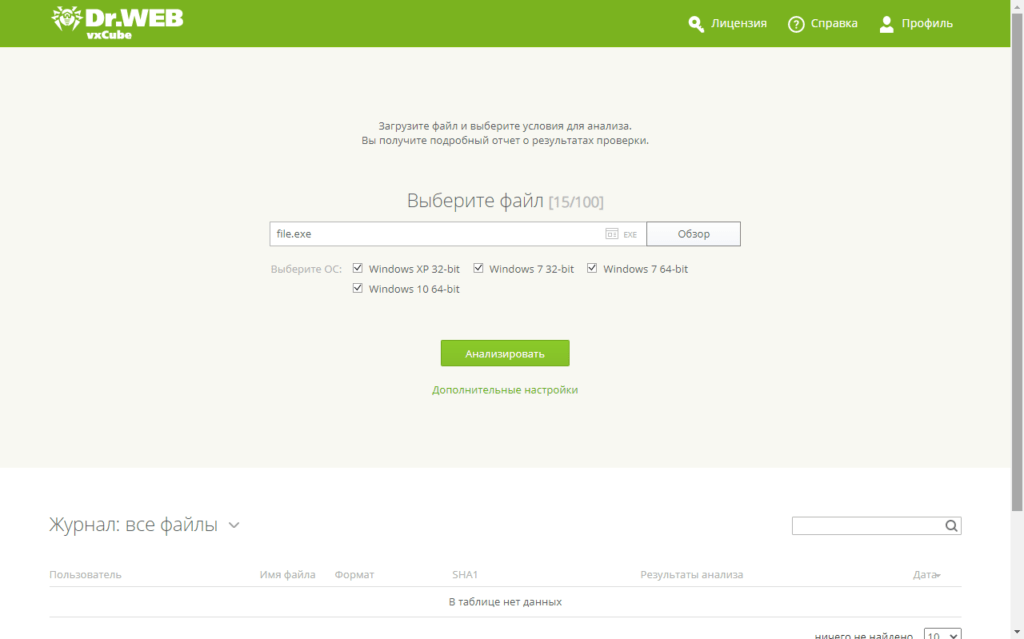The width and height of the screenshot is (1024, 639).
Task: Click the question mark help icon
Action: click(796, 24)
